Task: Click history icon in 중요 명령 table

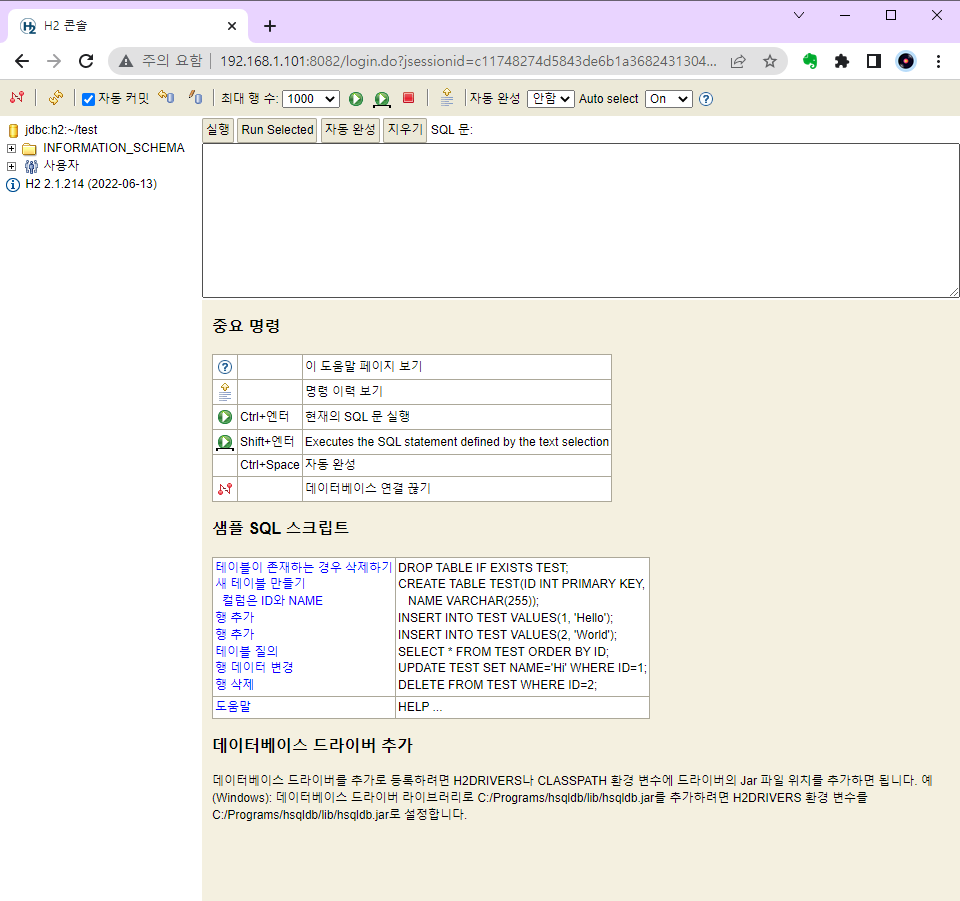Action: coord(225,392)
